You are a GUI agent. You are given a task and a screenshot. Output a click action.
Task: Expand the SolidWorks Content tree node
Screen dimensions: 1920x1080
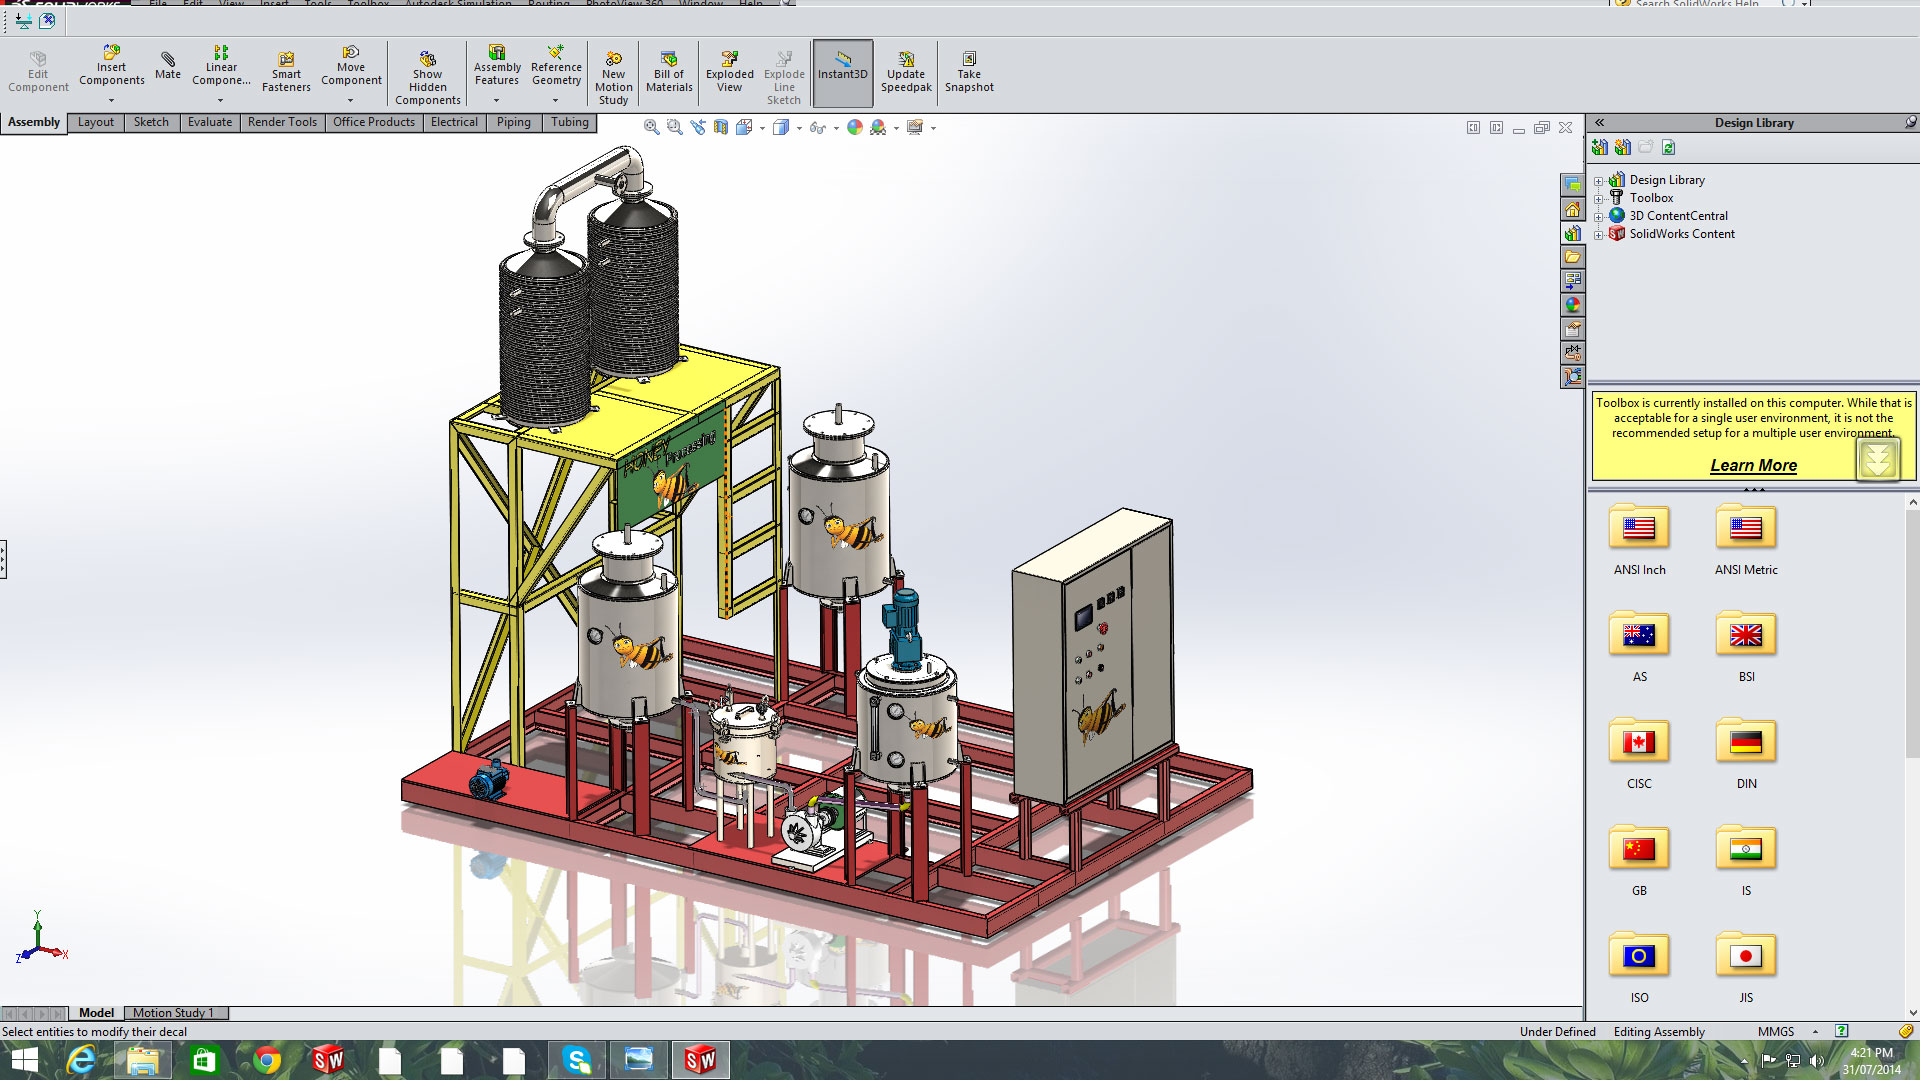coord(1598,235)
